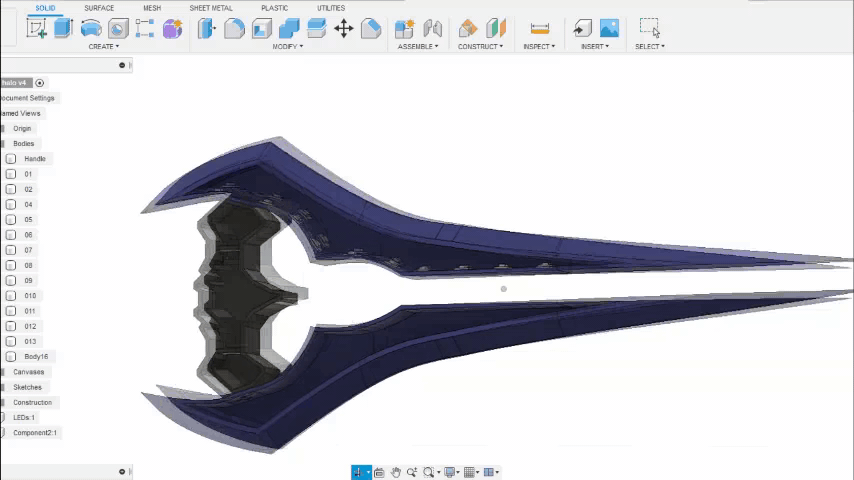
Task: Activate the Pan hand tool
Action: (395, 472)
